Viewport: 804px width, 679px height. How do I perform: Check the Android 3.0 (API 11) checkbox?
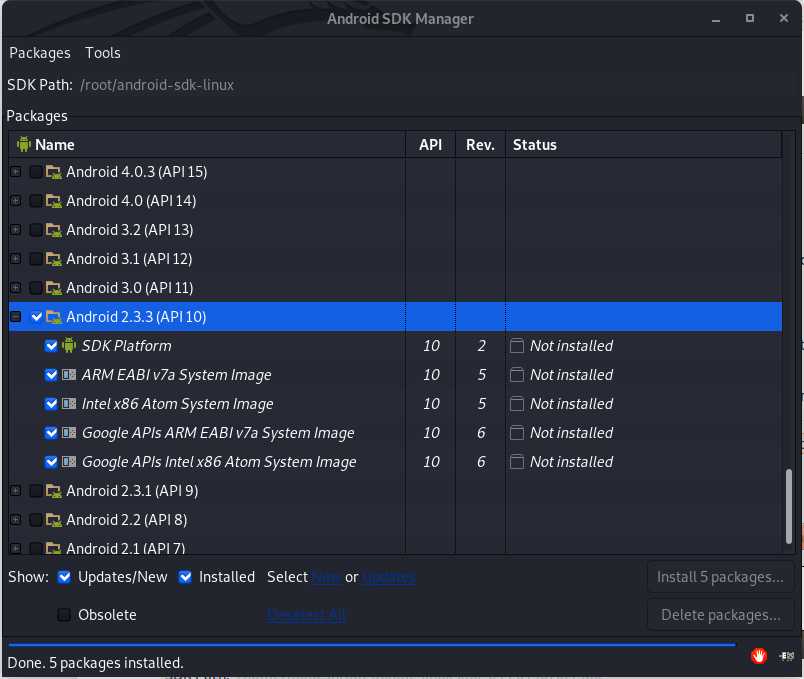36,288
